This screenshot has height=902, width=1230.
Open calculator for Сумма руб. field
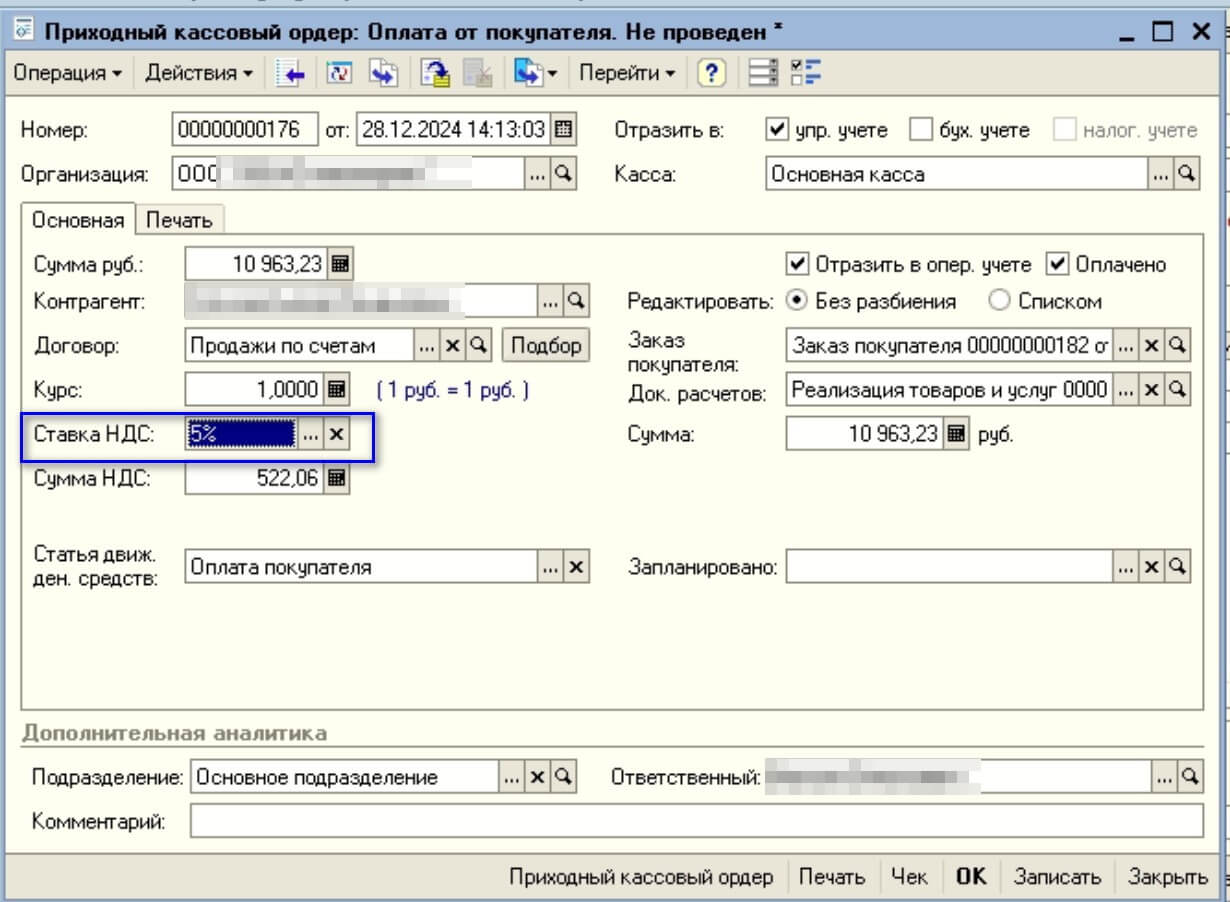(339, 264)
